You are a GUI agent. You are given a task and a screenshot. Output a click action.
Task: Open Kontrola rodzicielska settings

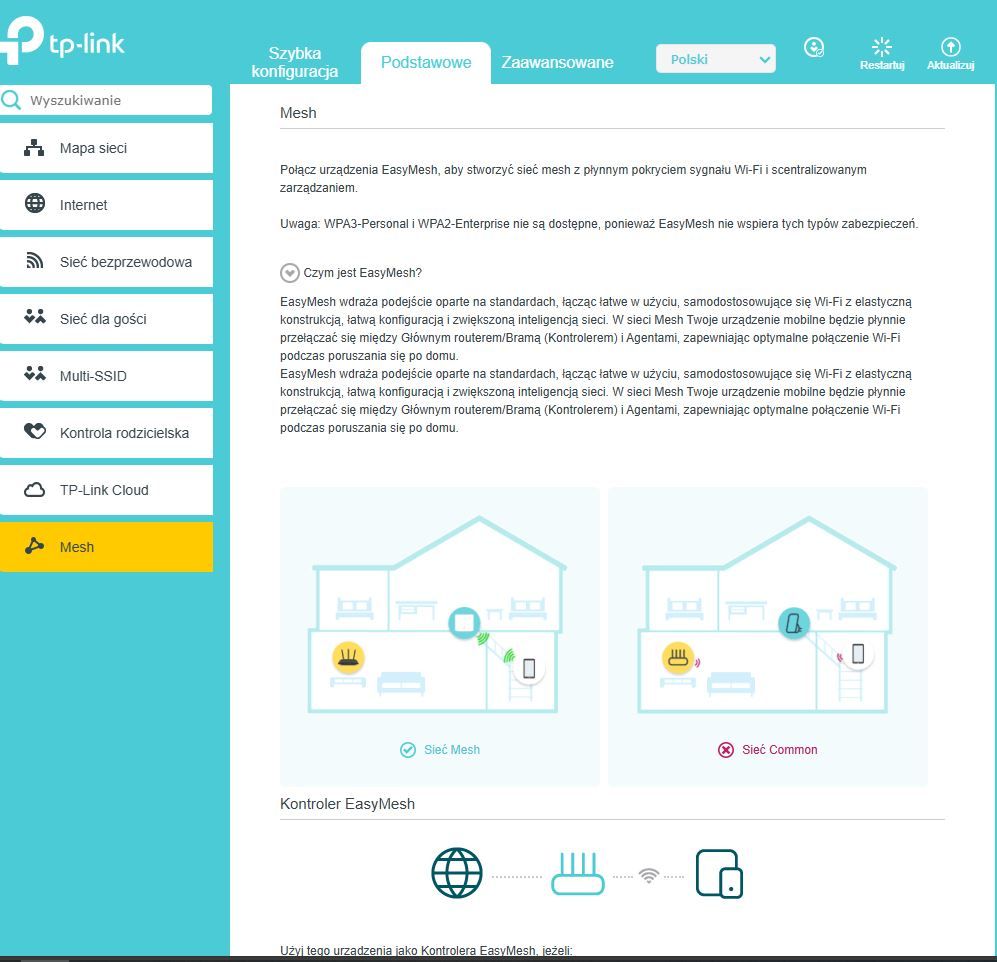pyautogui.click(x=106, y=433)
